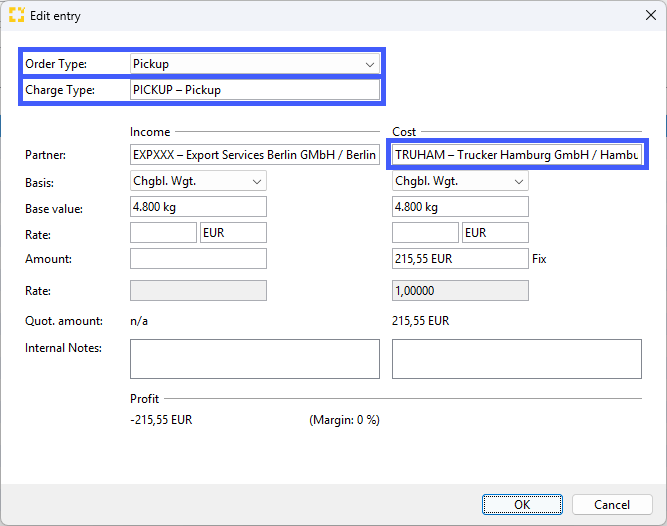Screen dimensions: 667x526
Task: Click the Income Quot. amount value n/a
Action: pyautogui.click(x=139, y=321)
